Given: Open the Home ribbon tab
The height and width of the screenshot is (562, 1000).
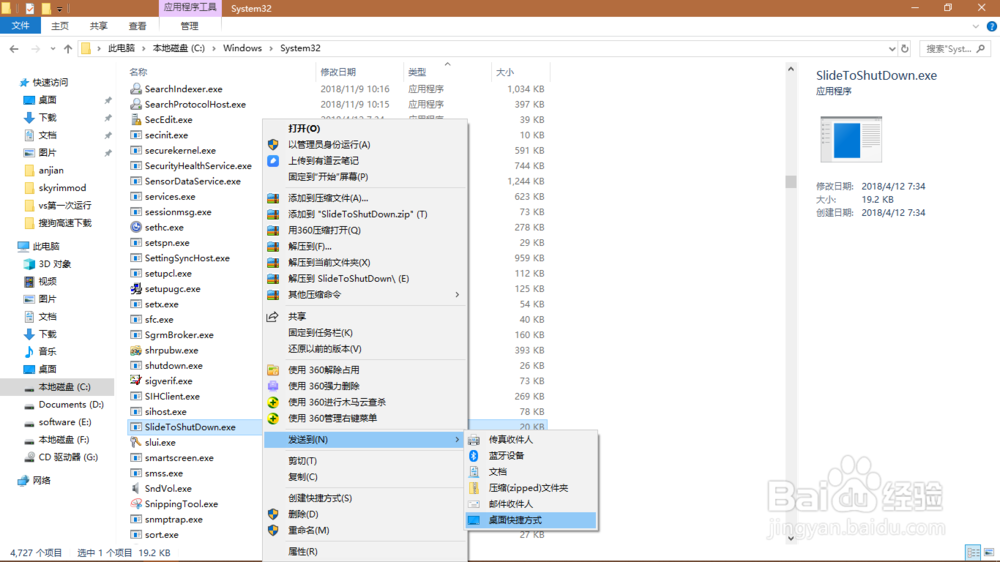Looking at the screenshot, I should point(59,26).
